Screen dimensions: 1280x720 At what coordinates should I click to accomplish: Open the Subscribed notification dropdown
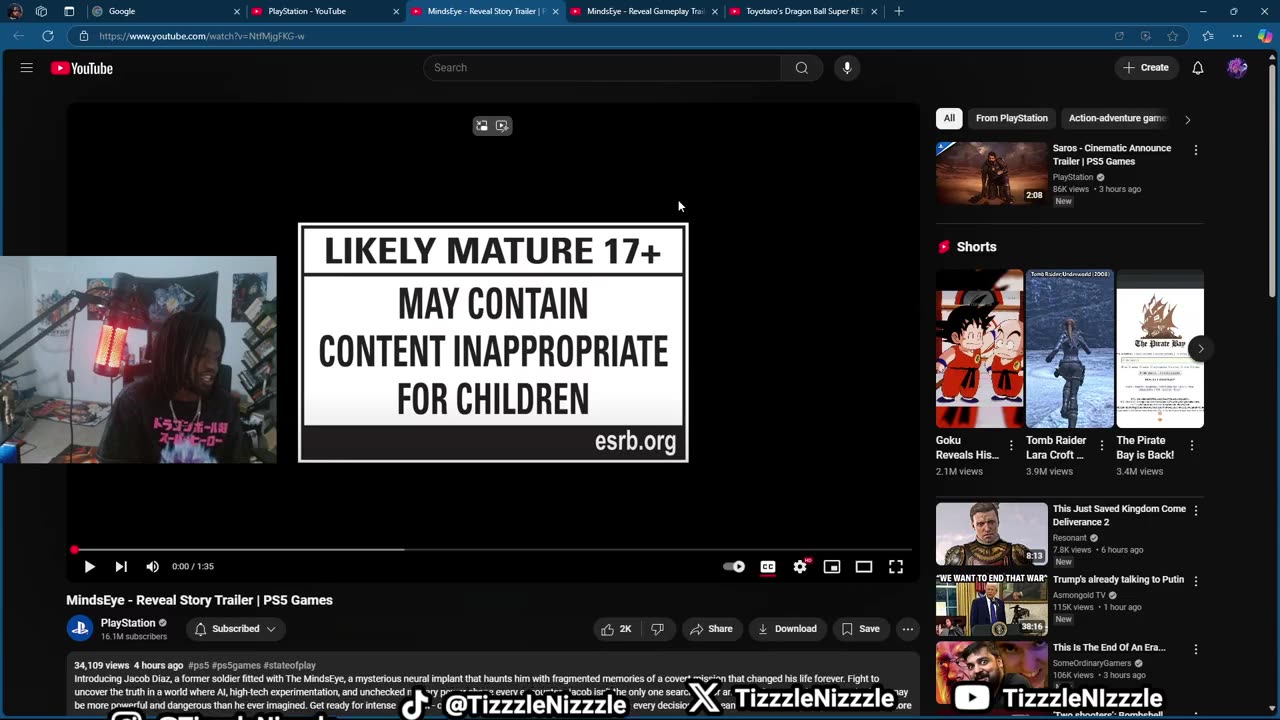point(235,629)
